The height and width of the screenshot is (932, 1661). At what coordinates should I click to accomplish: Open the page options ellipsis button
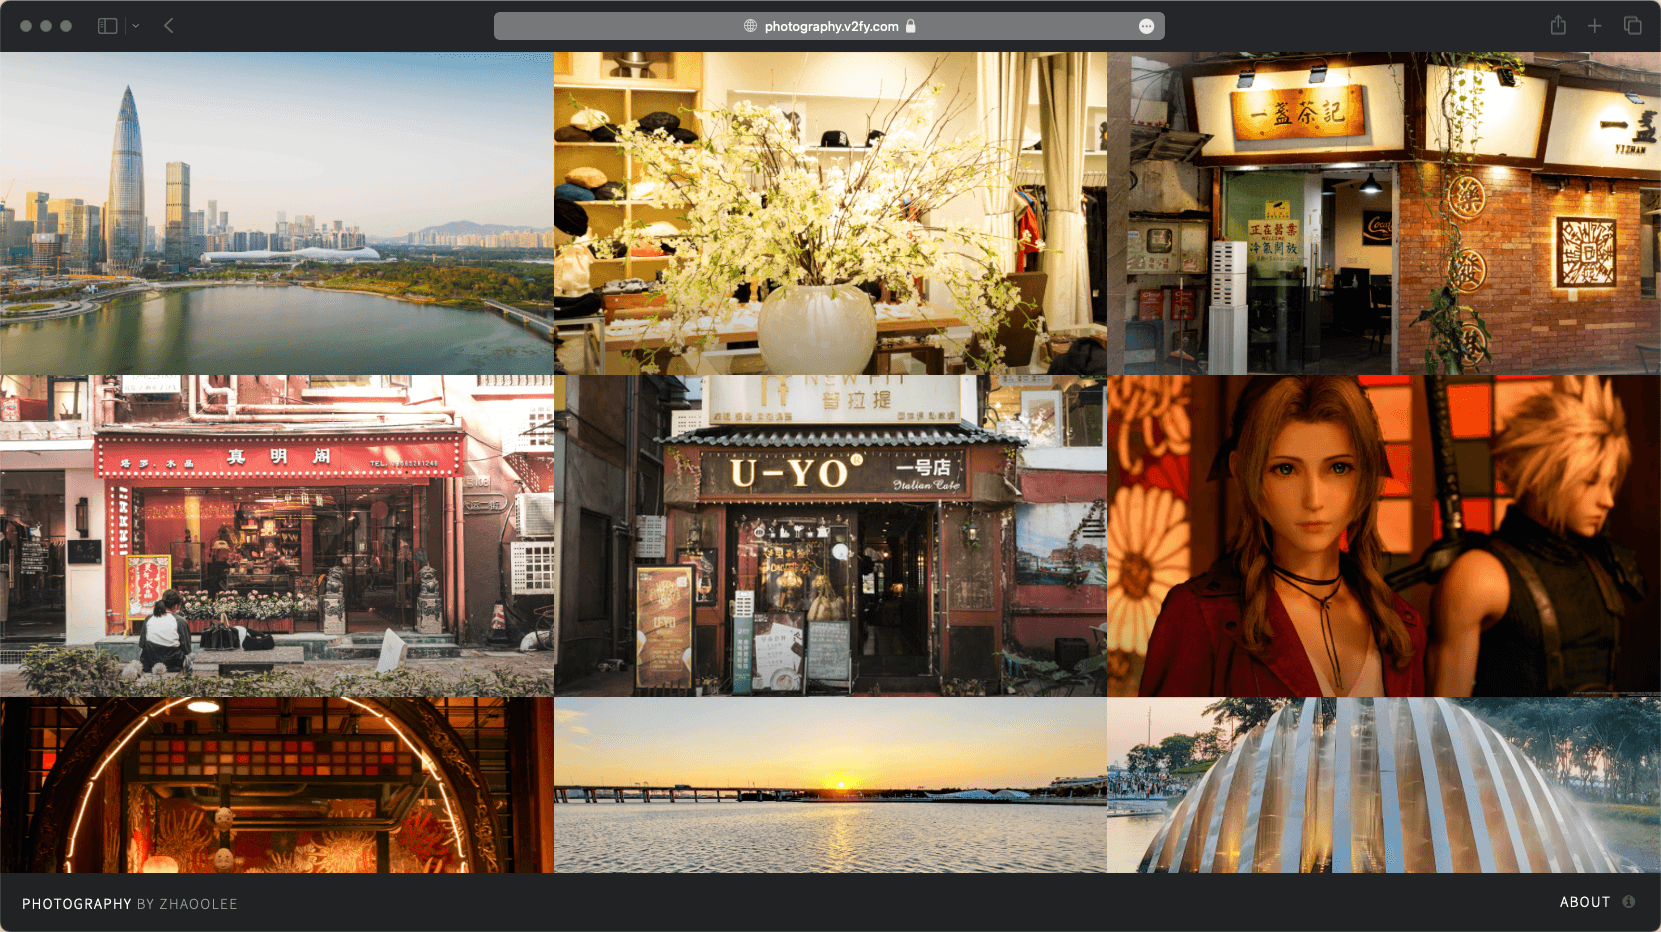pyautogui.click(x=1146, y=26)
